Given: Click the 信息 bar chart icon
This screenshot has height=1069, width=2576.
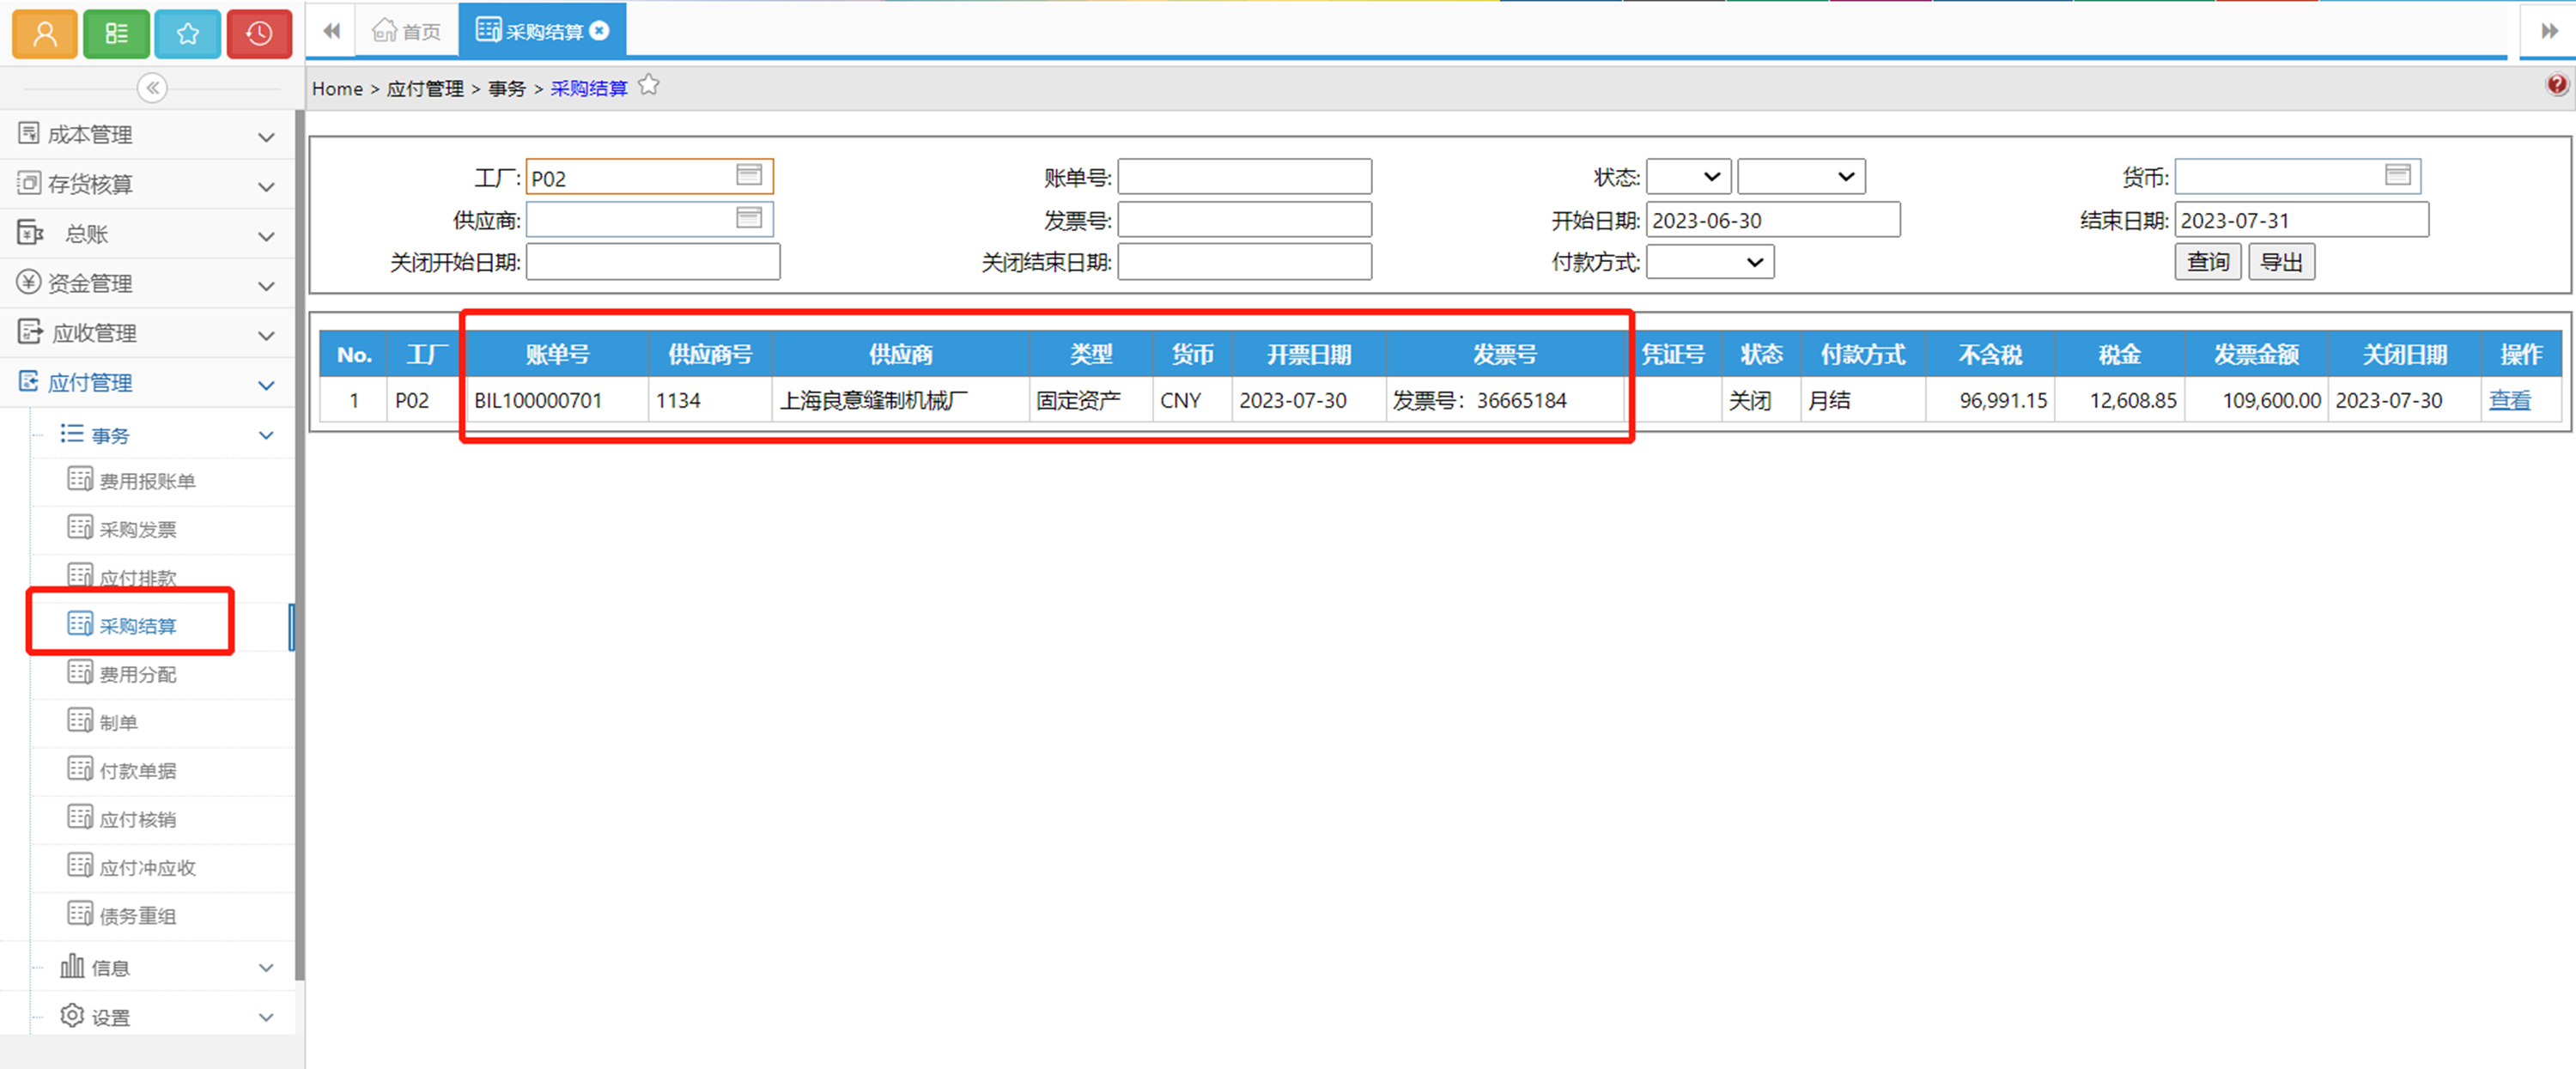Looking at the screenshot, I should (72, 965).
